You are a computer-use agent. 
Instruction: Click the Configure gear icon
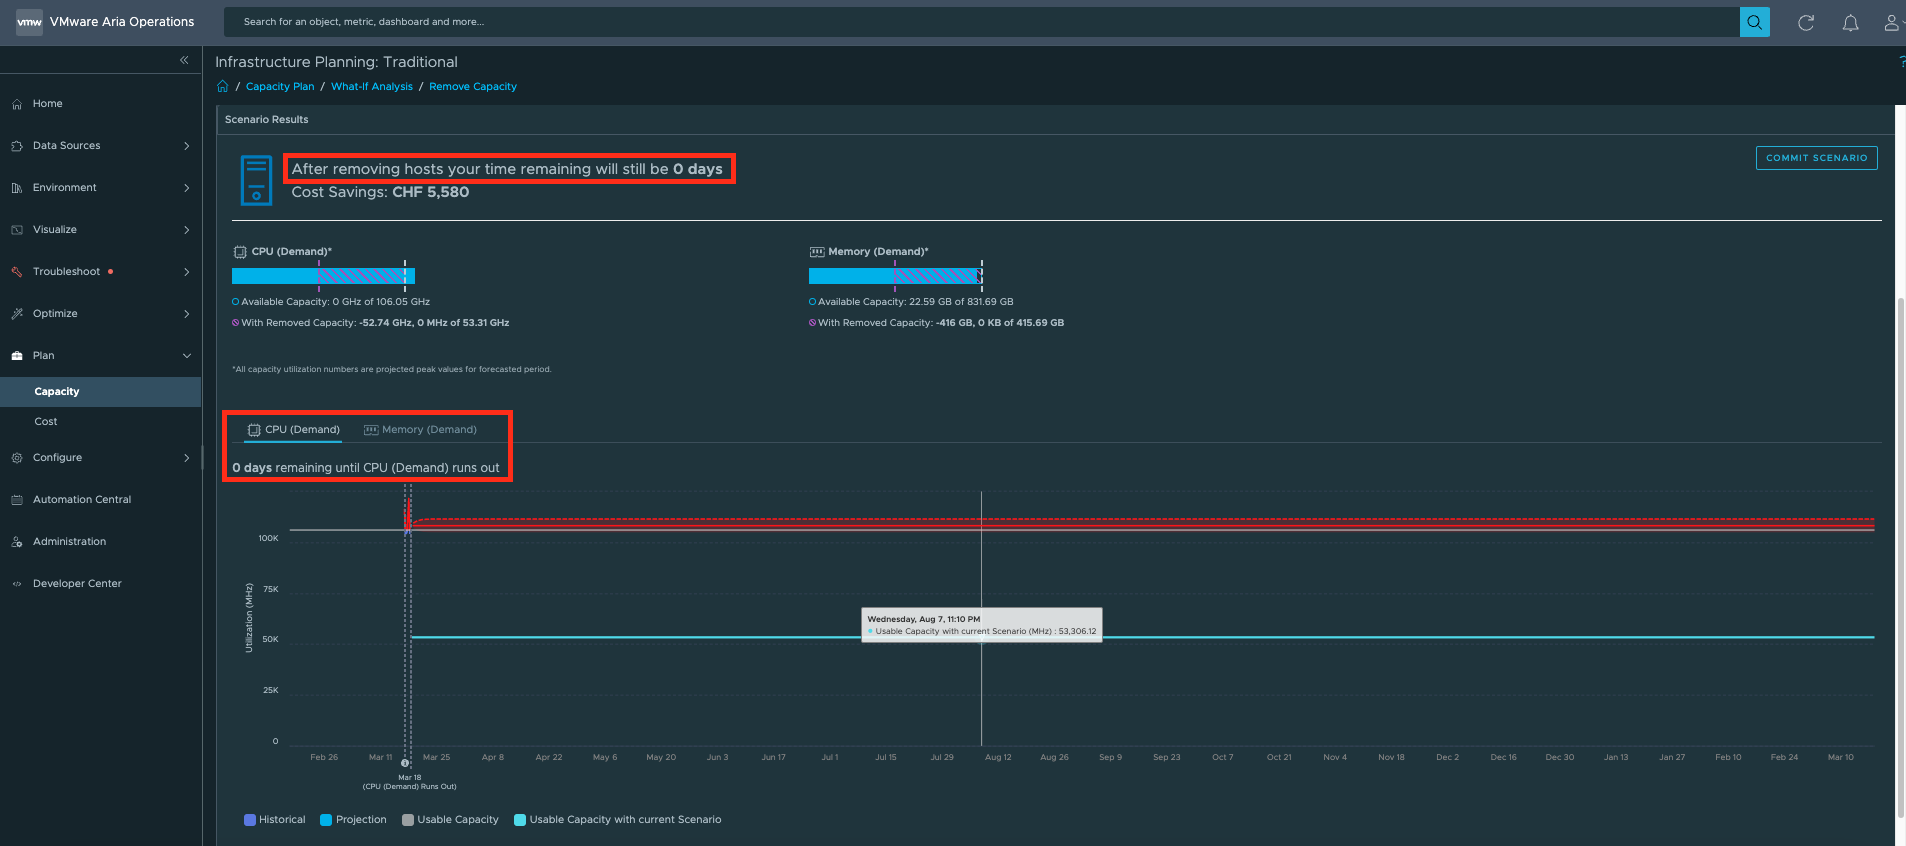(x=17, y=458)
